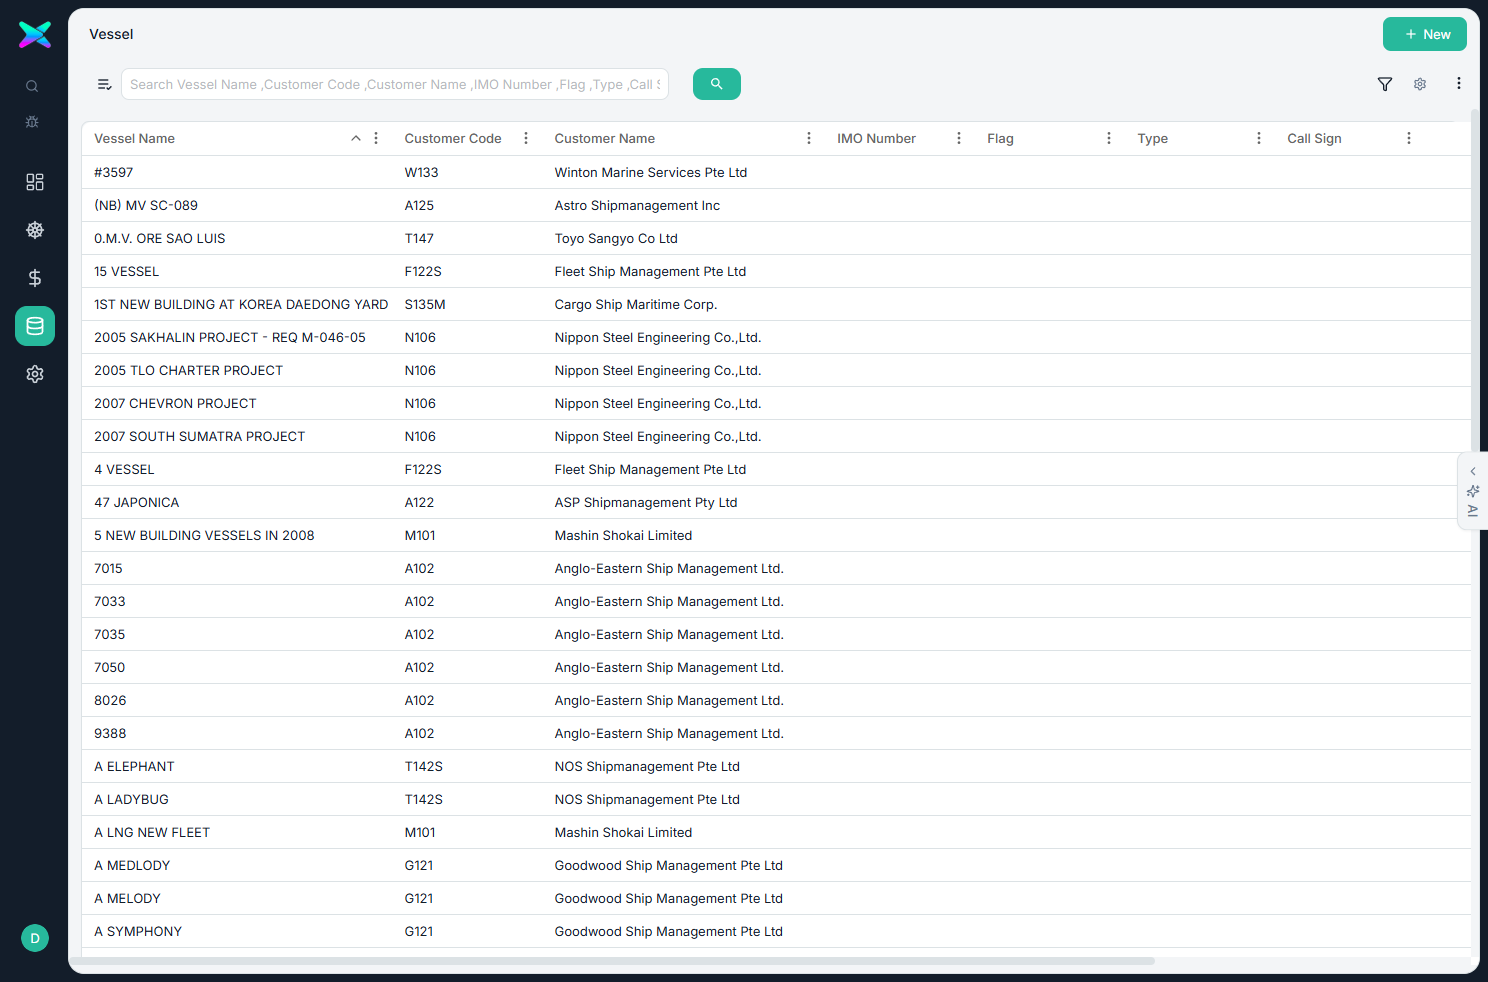Click the AI sparkle icon on side tab
Screen dimensions: 1488x982
[x=1473, y=491]
